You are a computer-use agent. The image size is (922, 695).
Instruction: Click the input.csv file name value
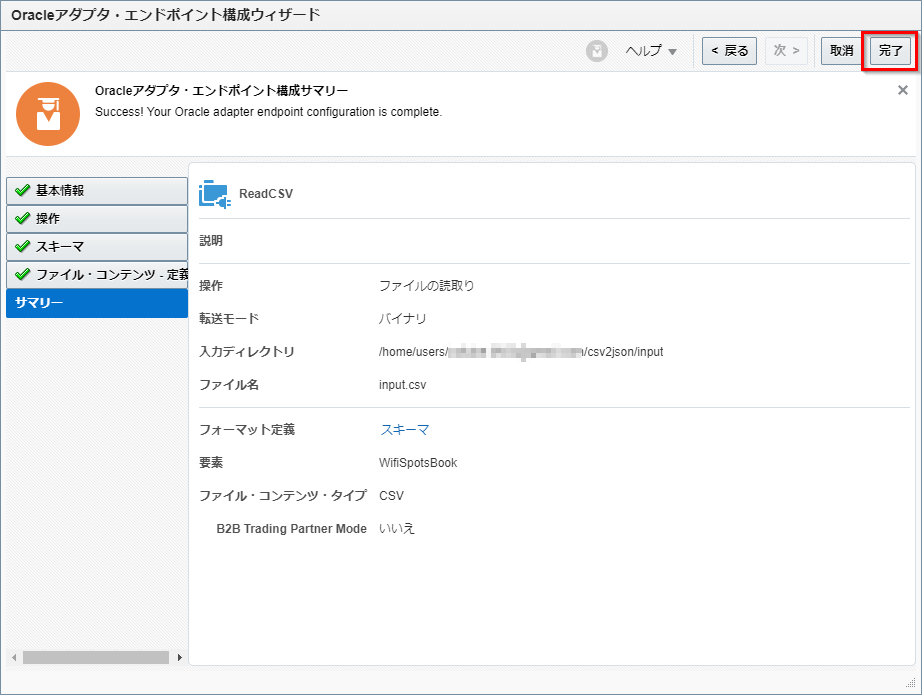coord(404,385)
